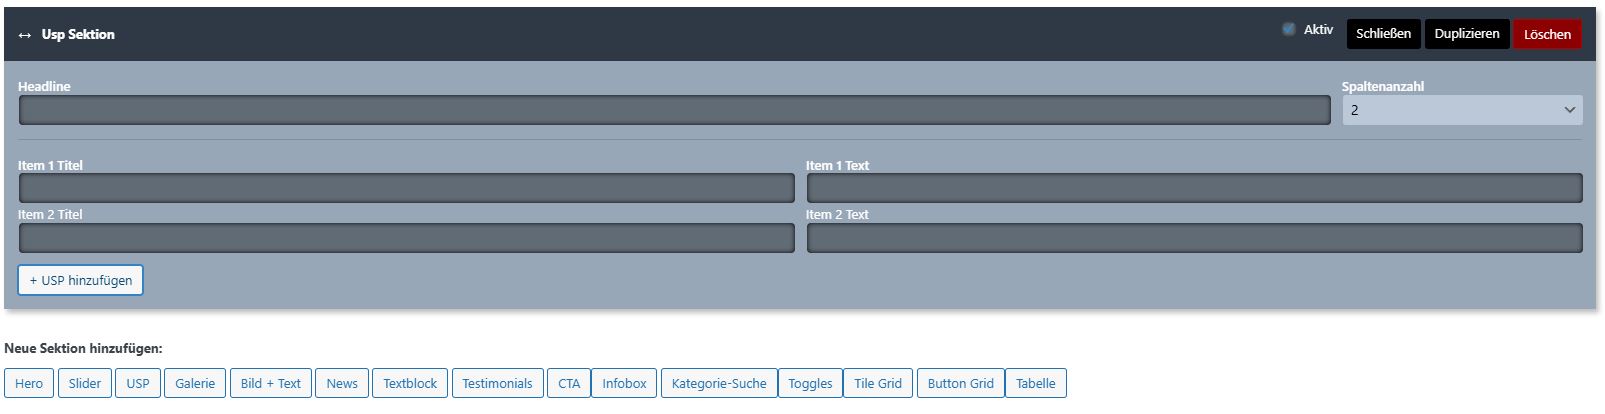Open the Spaltenanzahl dropdown

click(1461, 110)
